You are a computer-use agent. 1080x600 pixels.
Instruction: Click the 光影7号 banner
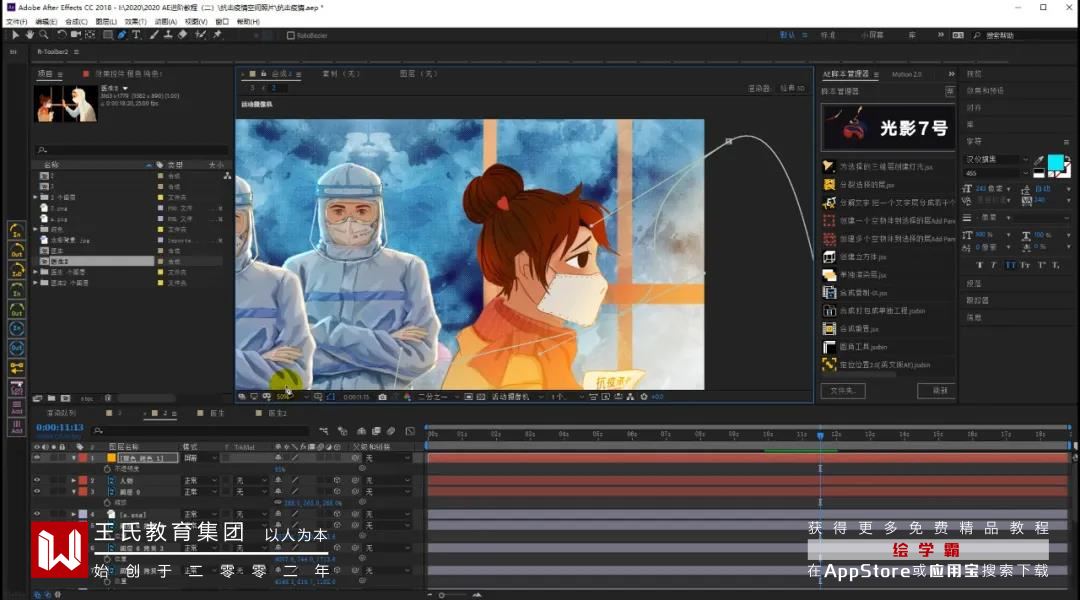[889, 127]
